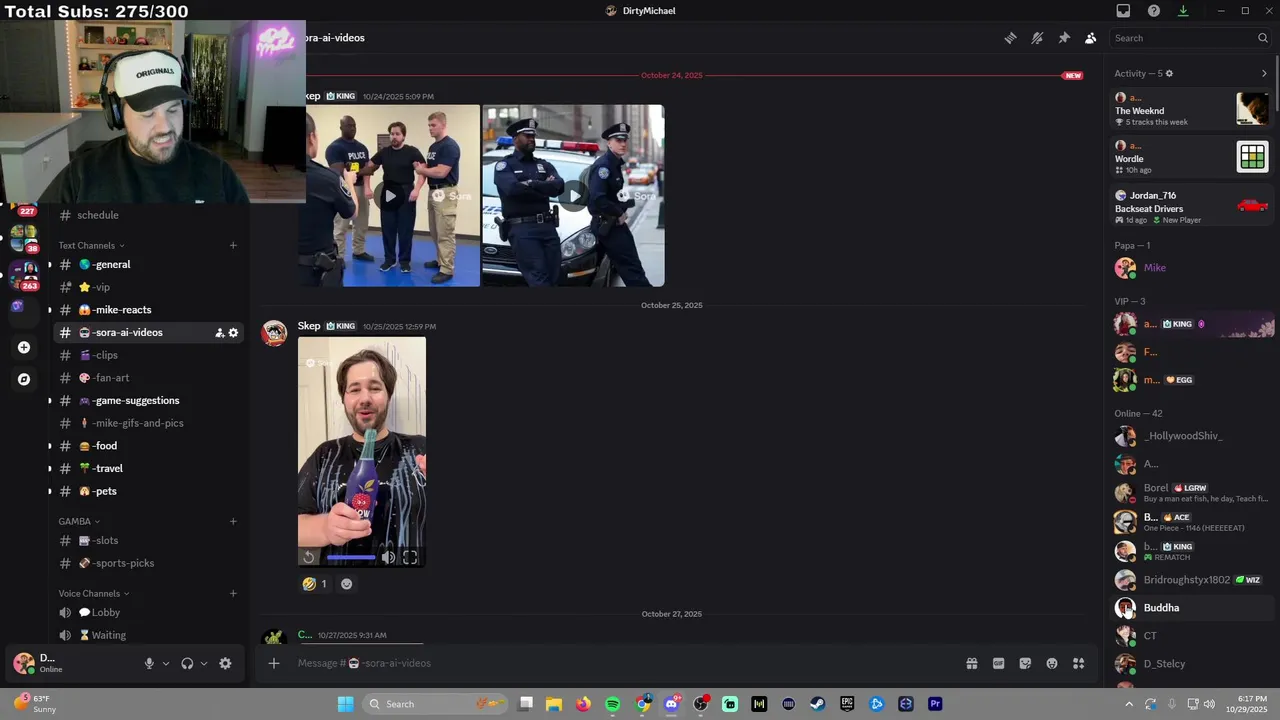The width and height of the screenshot is (1280, 720).
Task: Click the add a server plus button
Action: point(24,348)
